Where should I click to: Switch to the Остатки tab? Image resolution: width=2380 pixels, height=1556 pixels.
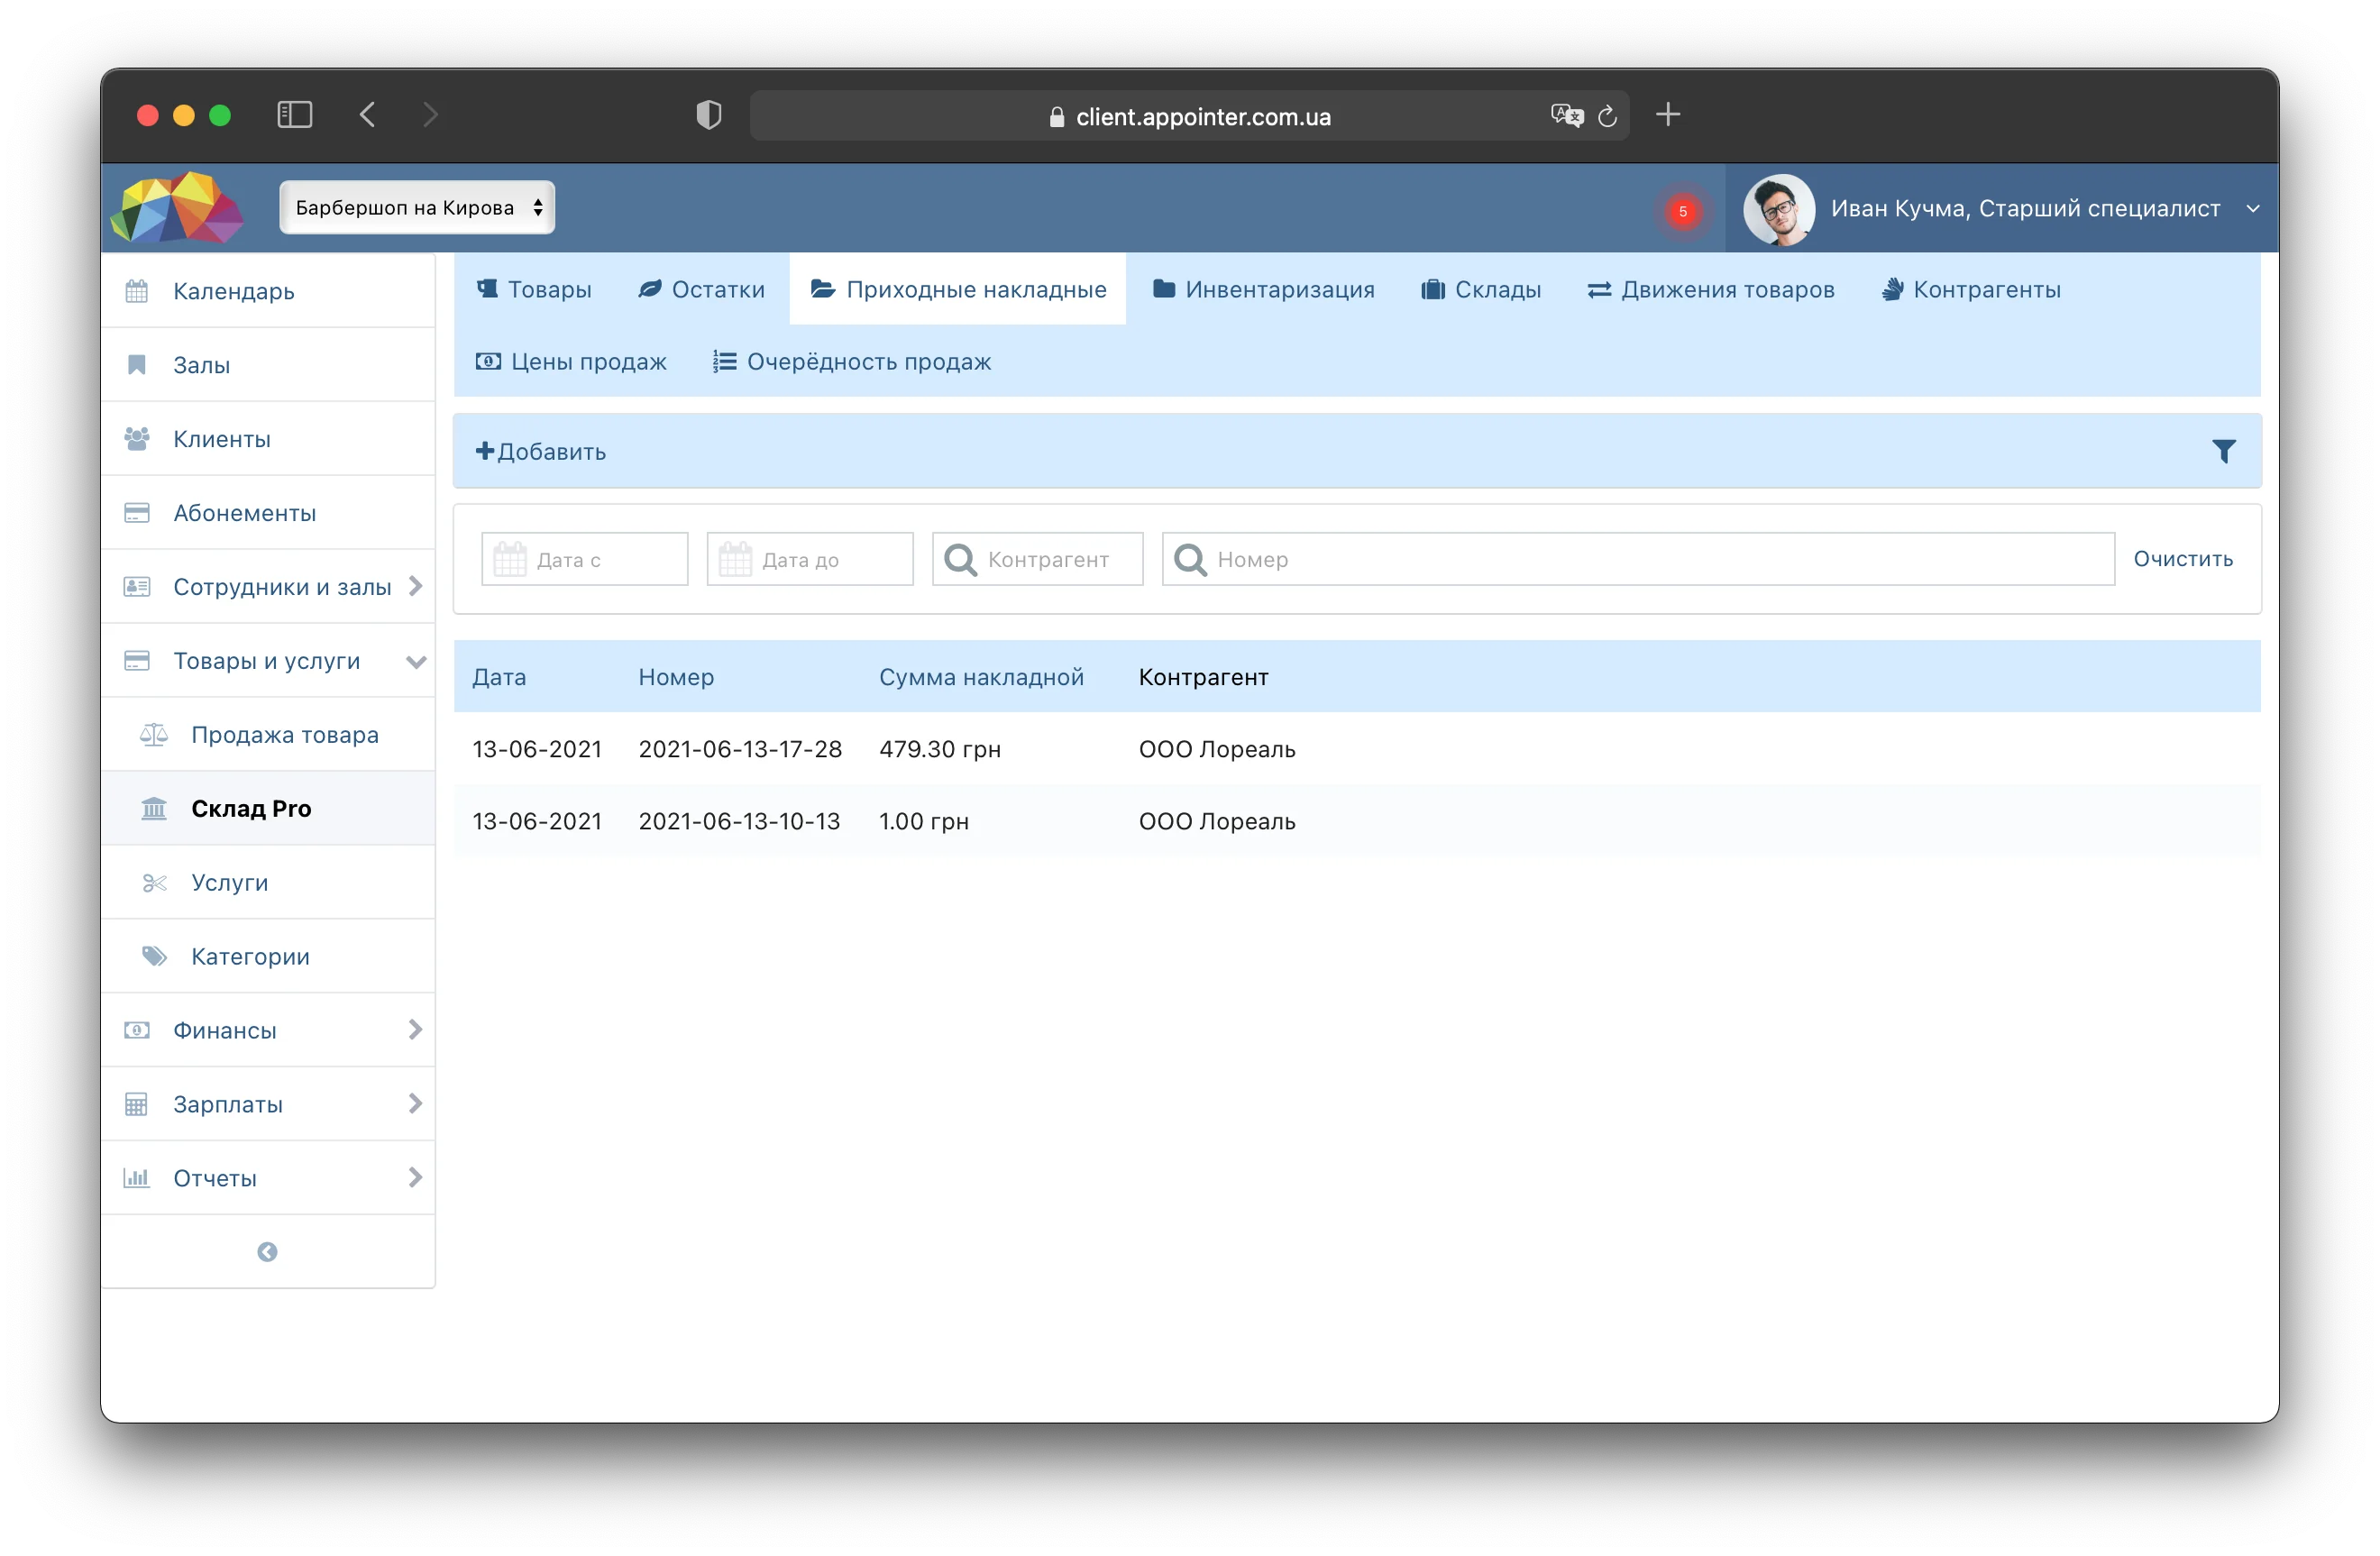(x=701, y=289)
